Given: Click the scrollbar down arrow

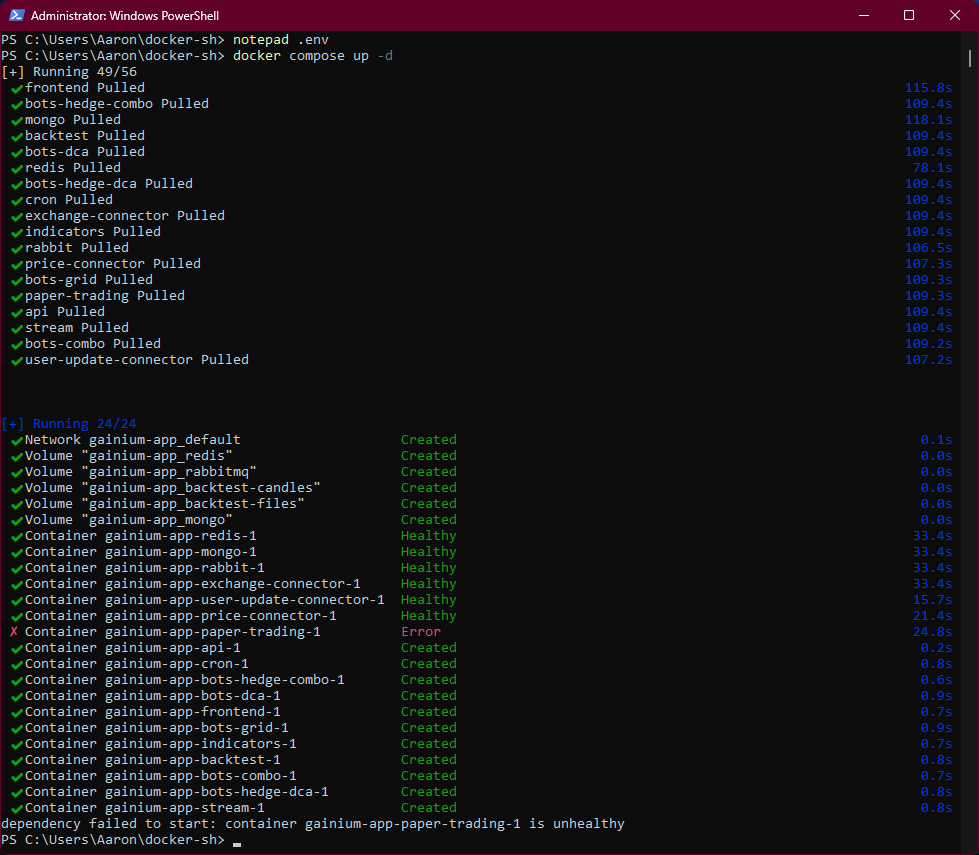Looking at the screenshot, I should 970,845.
